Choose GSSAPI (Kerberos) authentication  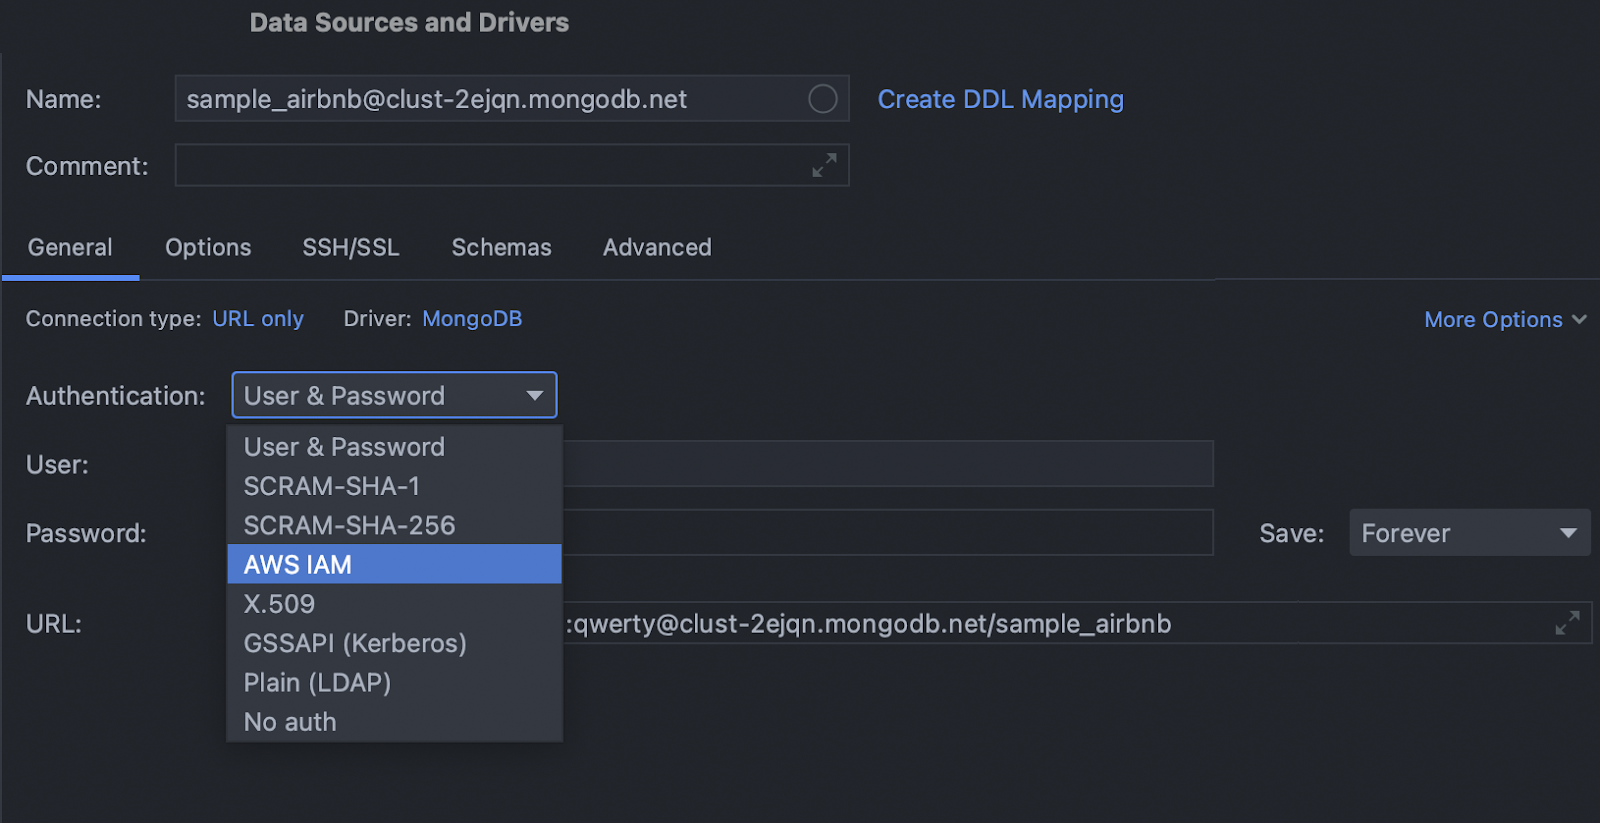[x=355, y=643]
